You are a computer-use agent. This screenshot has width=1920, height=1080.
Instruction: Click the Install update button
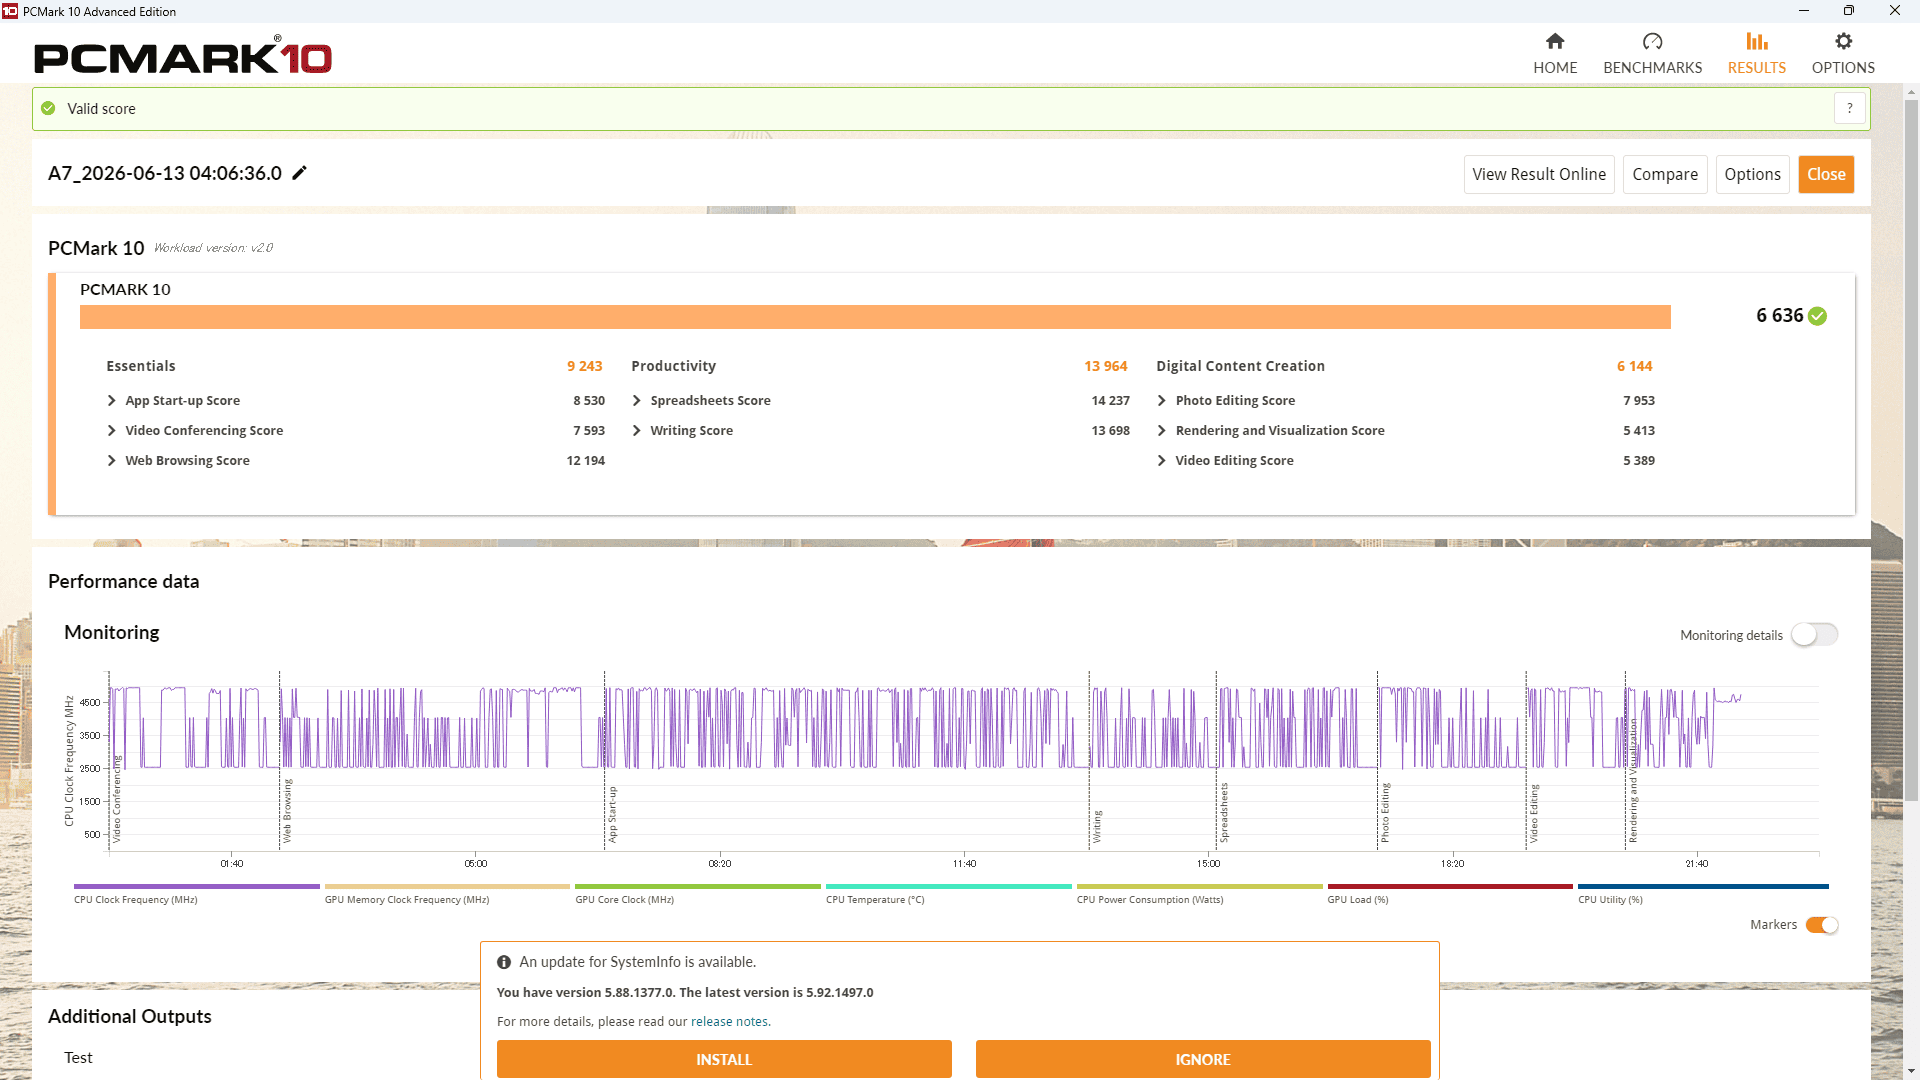click(x=724, y=1059)
